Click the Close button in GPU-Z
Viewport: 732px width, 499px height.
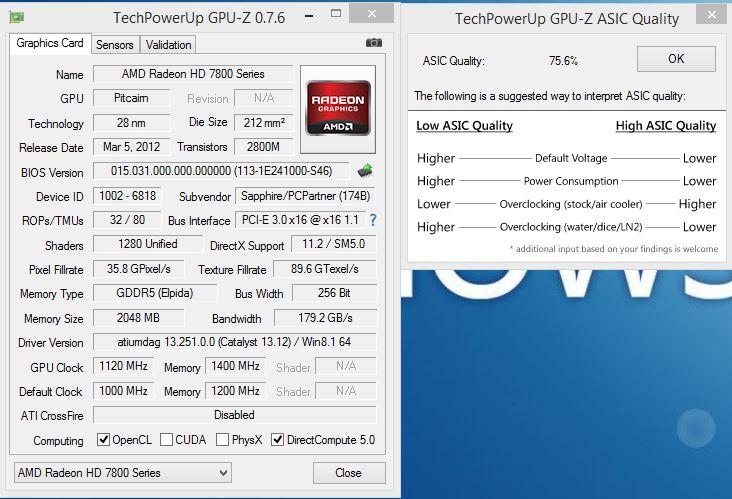(349, 473)
